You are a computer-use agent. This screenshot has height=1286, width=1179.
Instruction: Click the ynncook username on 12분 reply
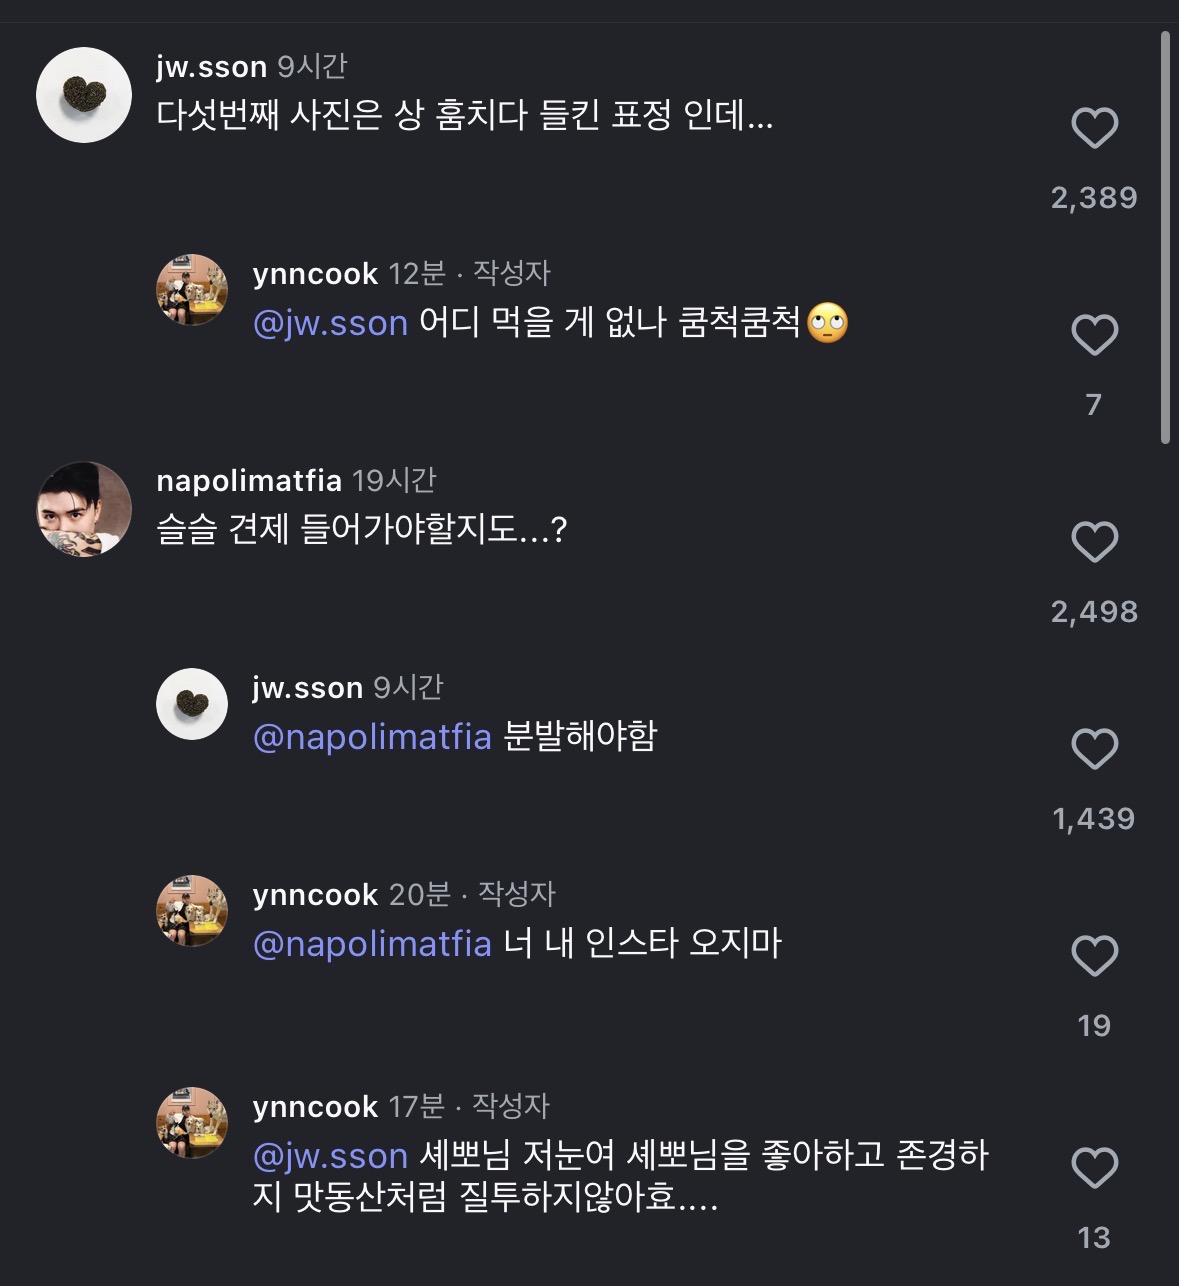(x=315, y=274)
